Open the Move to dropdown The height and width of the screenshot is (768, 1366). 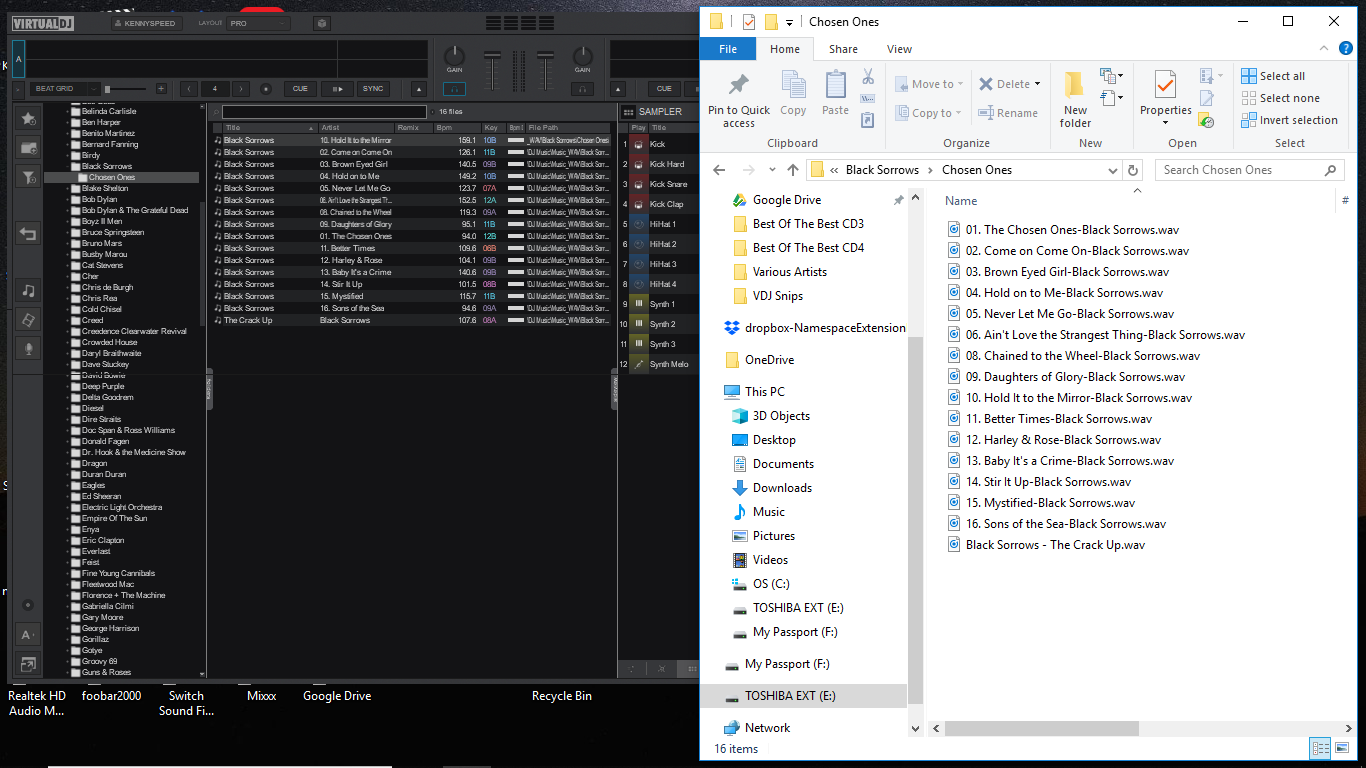click(x=930, y=84)
